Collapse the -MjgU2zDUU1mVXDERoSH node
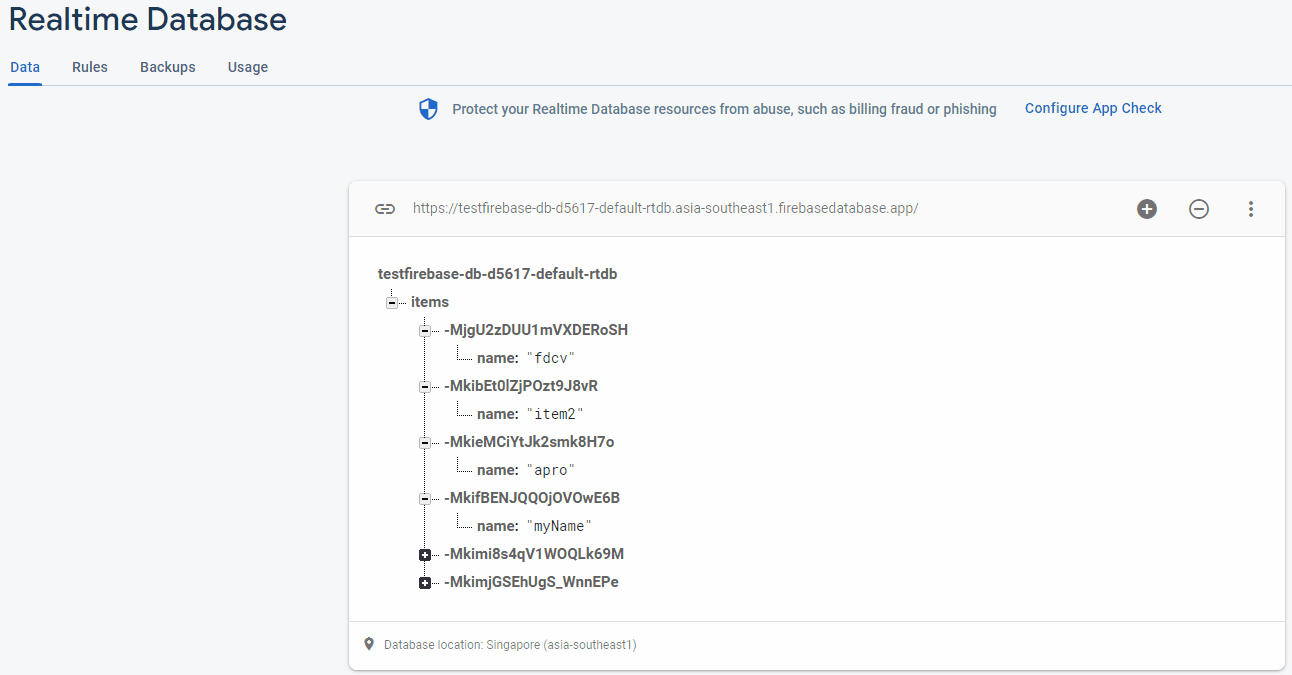1292x675 pixels. (424, 330)
